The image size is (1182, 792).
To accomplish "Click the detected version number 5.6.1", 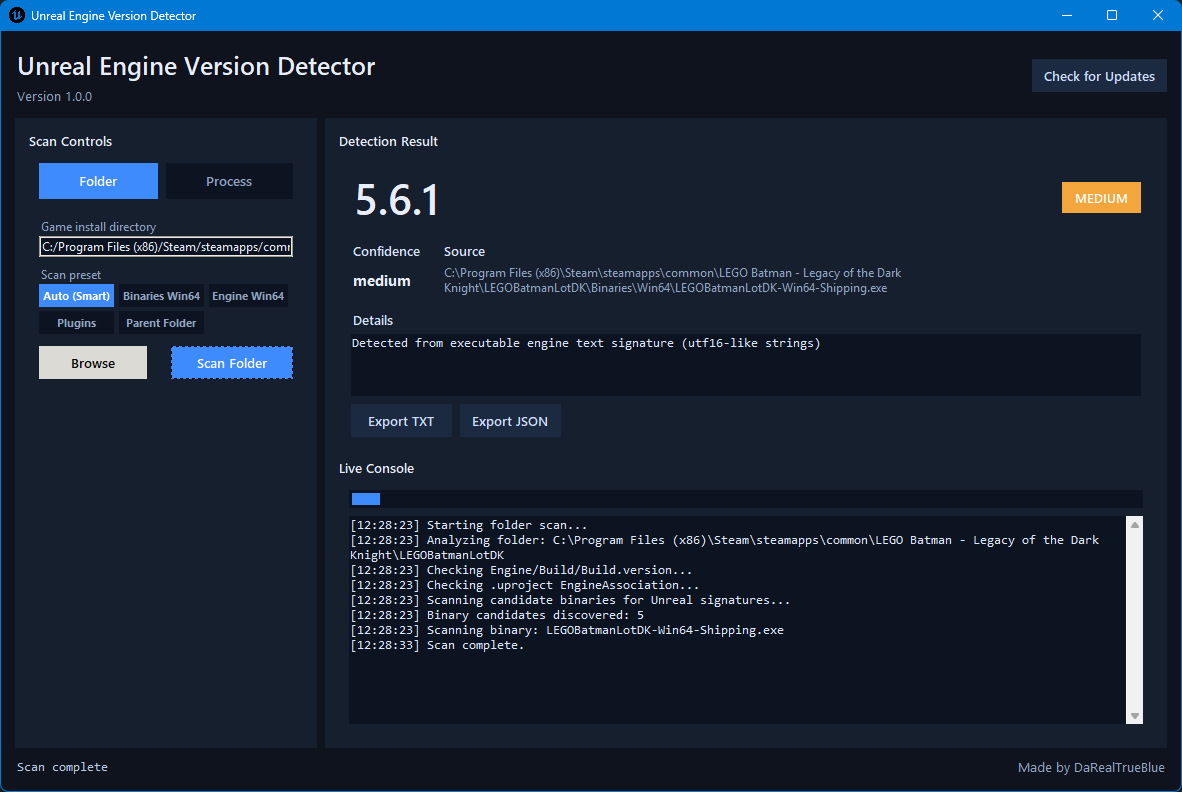I will [397, 200].
